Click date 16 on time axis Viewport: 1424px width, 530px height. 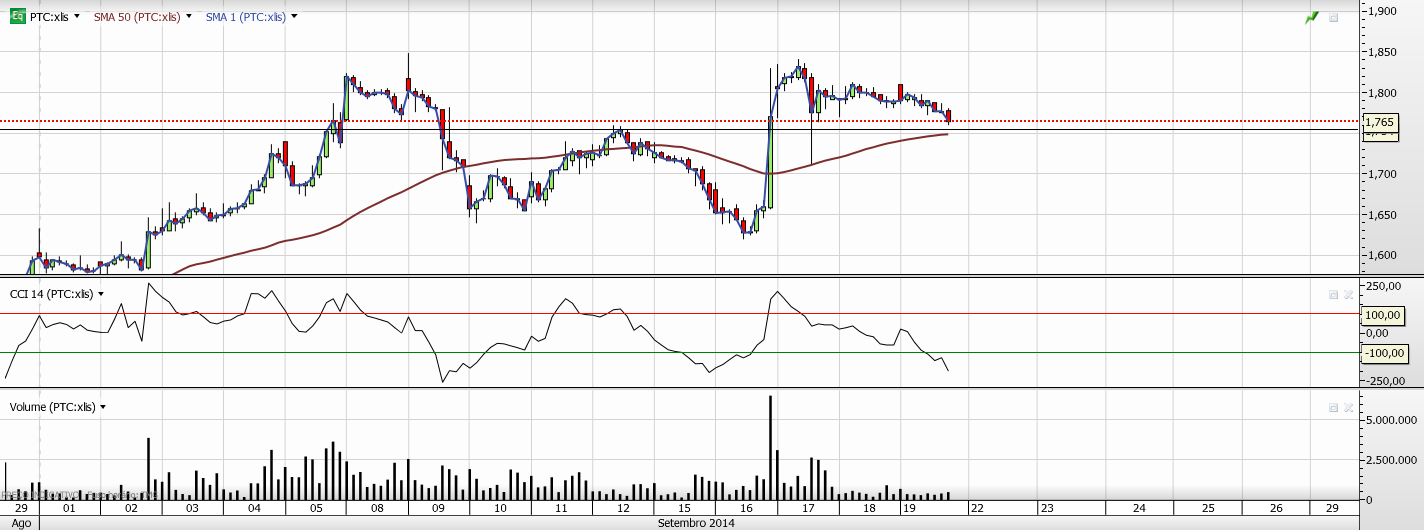[x=748, y=508]
